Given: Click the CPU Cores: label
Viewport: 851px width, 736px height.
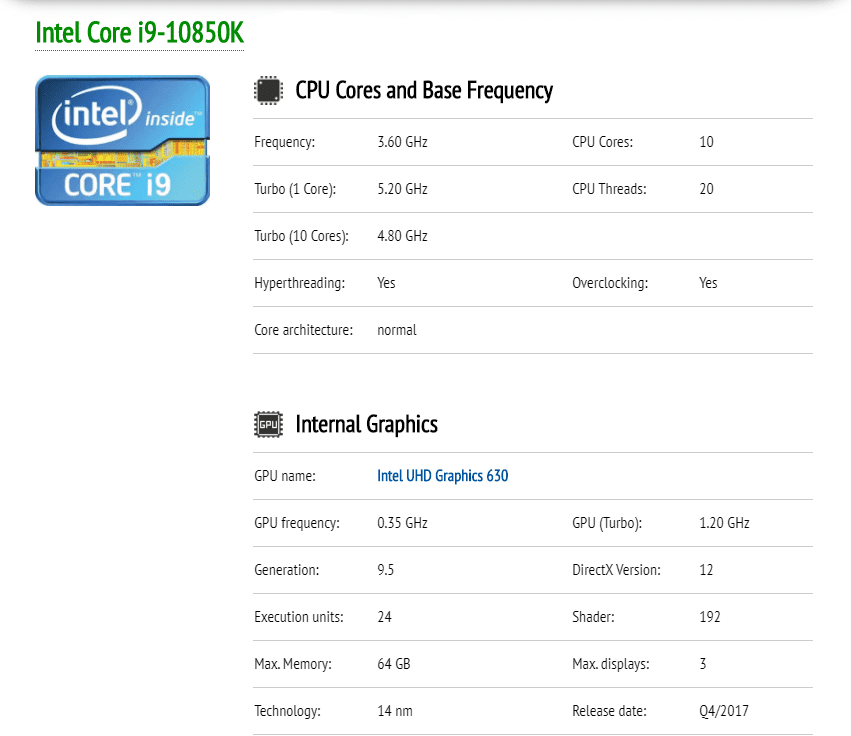Looking at the screenshot, I should [602, 142].
